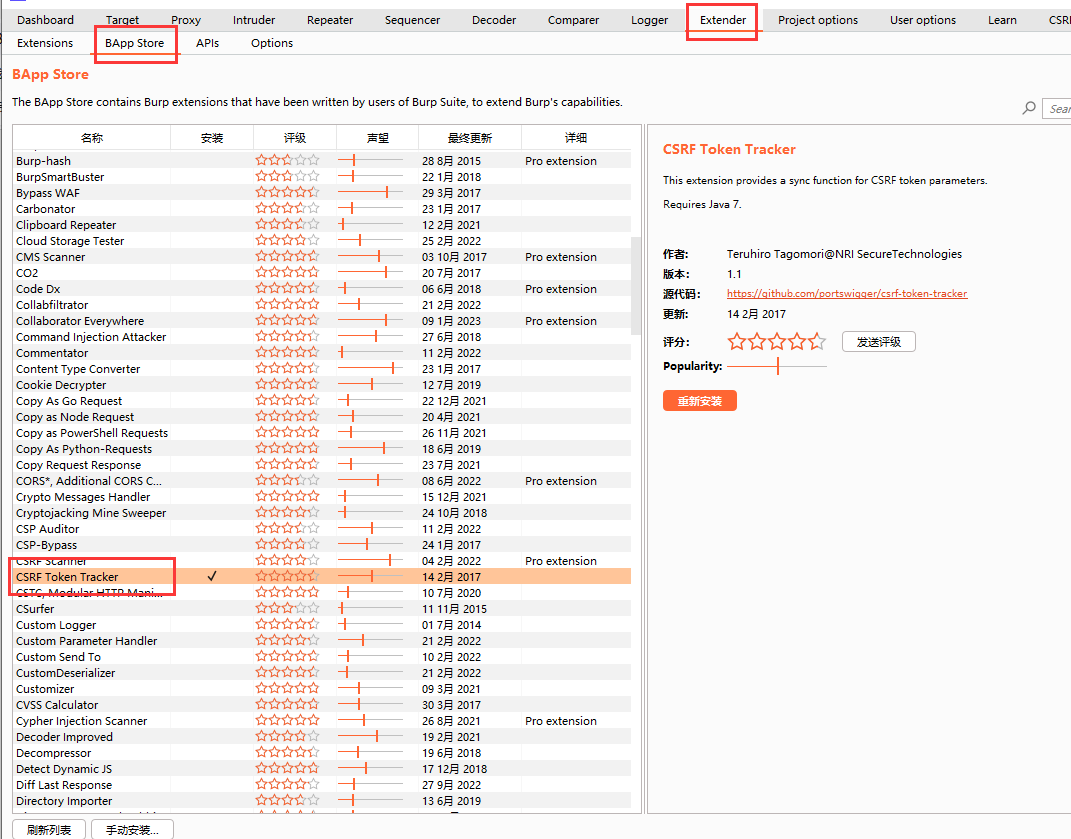Open the Decoder tab

coord(494,20)
